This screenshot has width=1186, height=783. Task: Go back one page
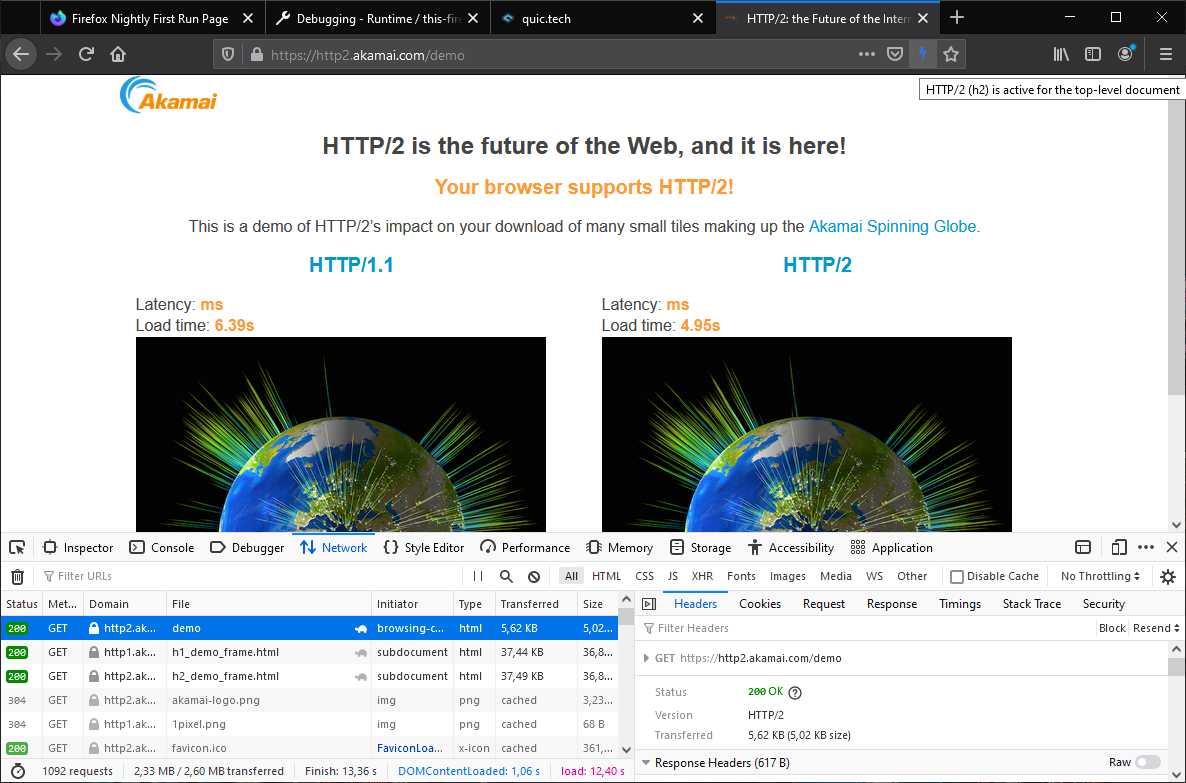click(x=21, y=54)
